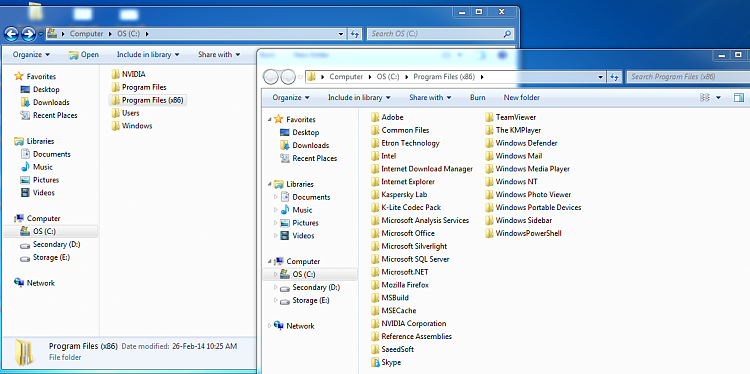
Task: Click the TeamViewer folder icon
Action: click(x=489, y=117)
